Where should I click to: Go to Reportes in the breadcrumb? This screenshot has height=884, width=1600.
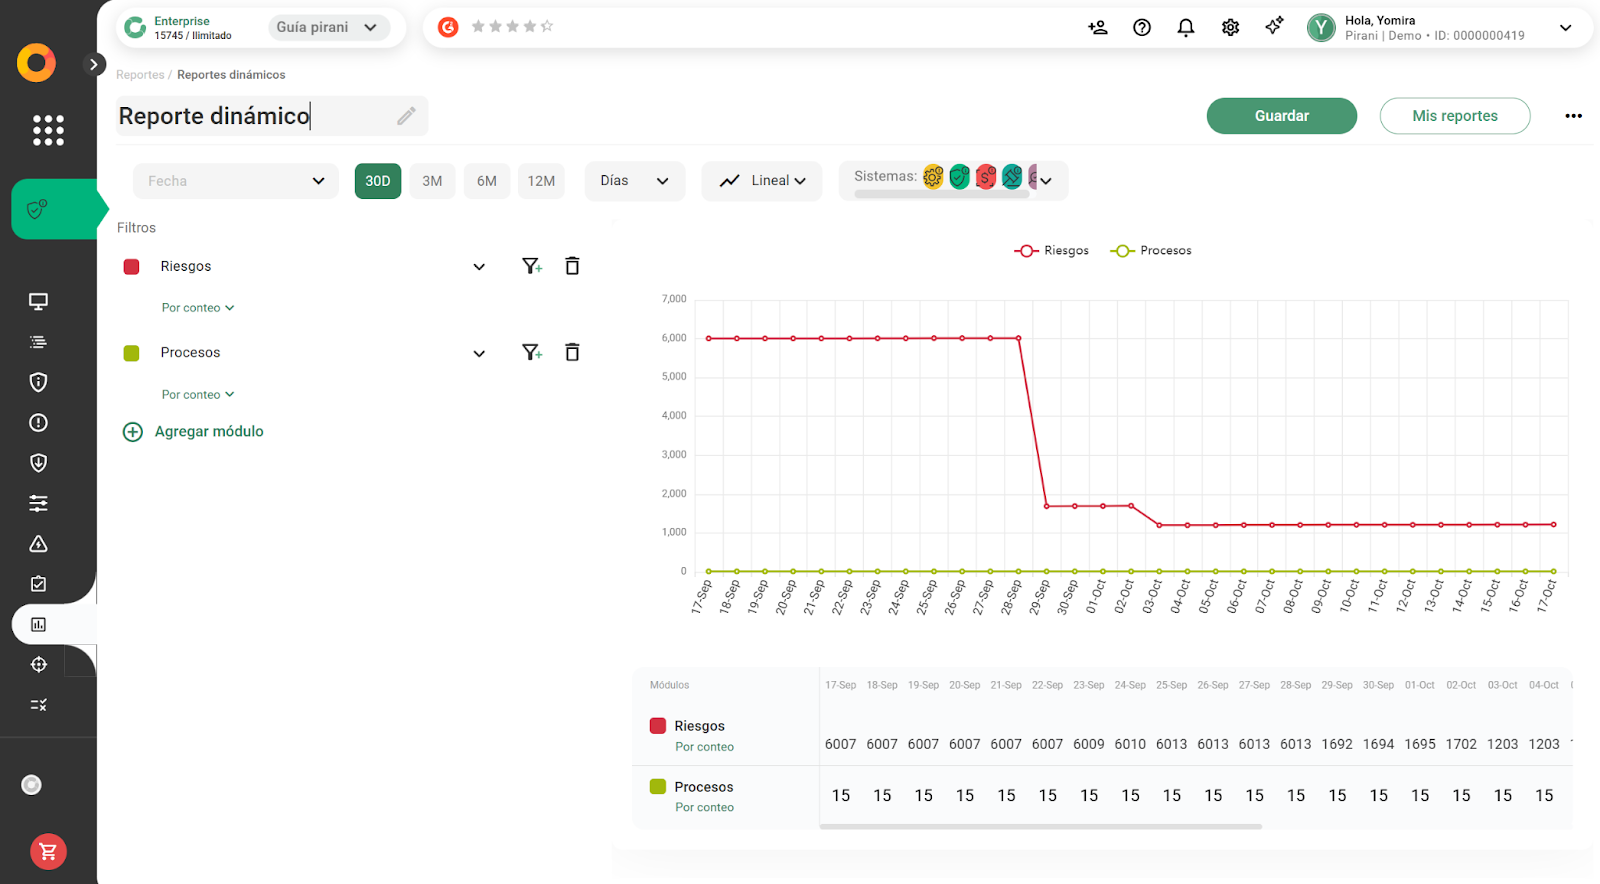pyautogui.click(x=140, y=75)
